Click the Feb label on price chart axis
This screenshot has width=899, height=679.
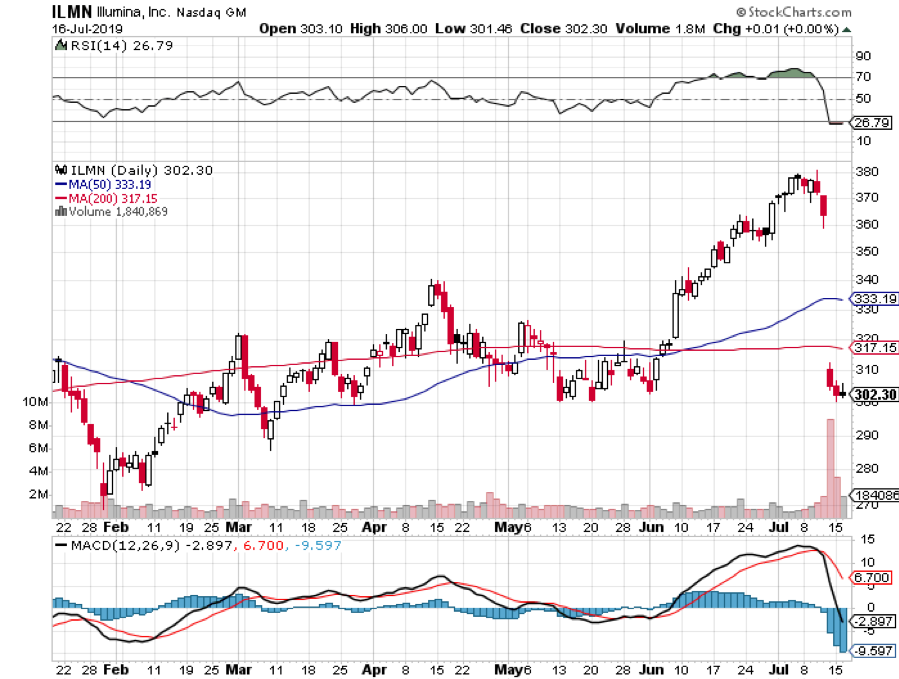tap(116, 527)
